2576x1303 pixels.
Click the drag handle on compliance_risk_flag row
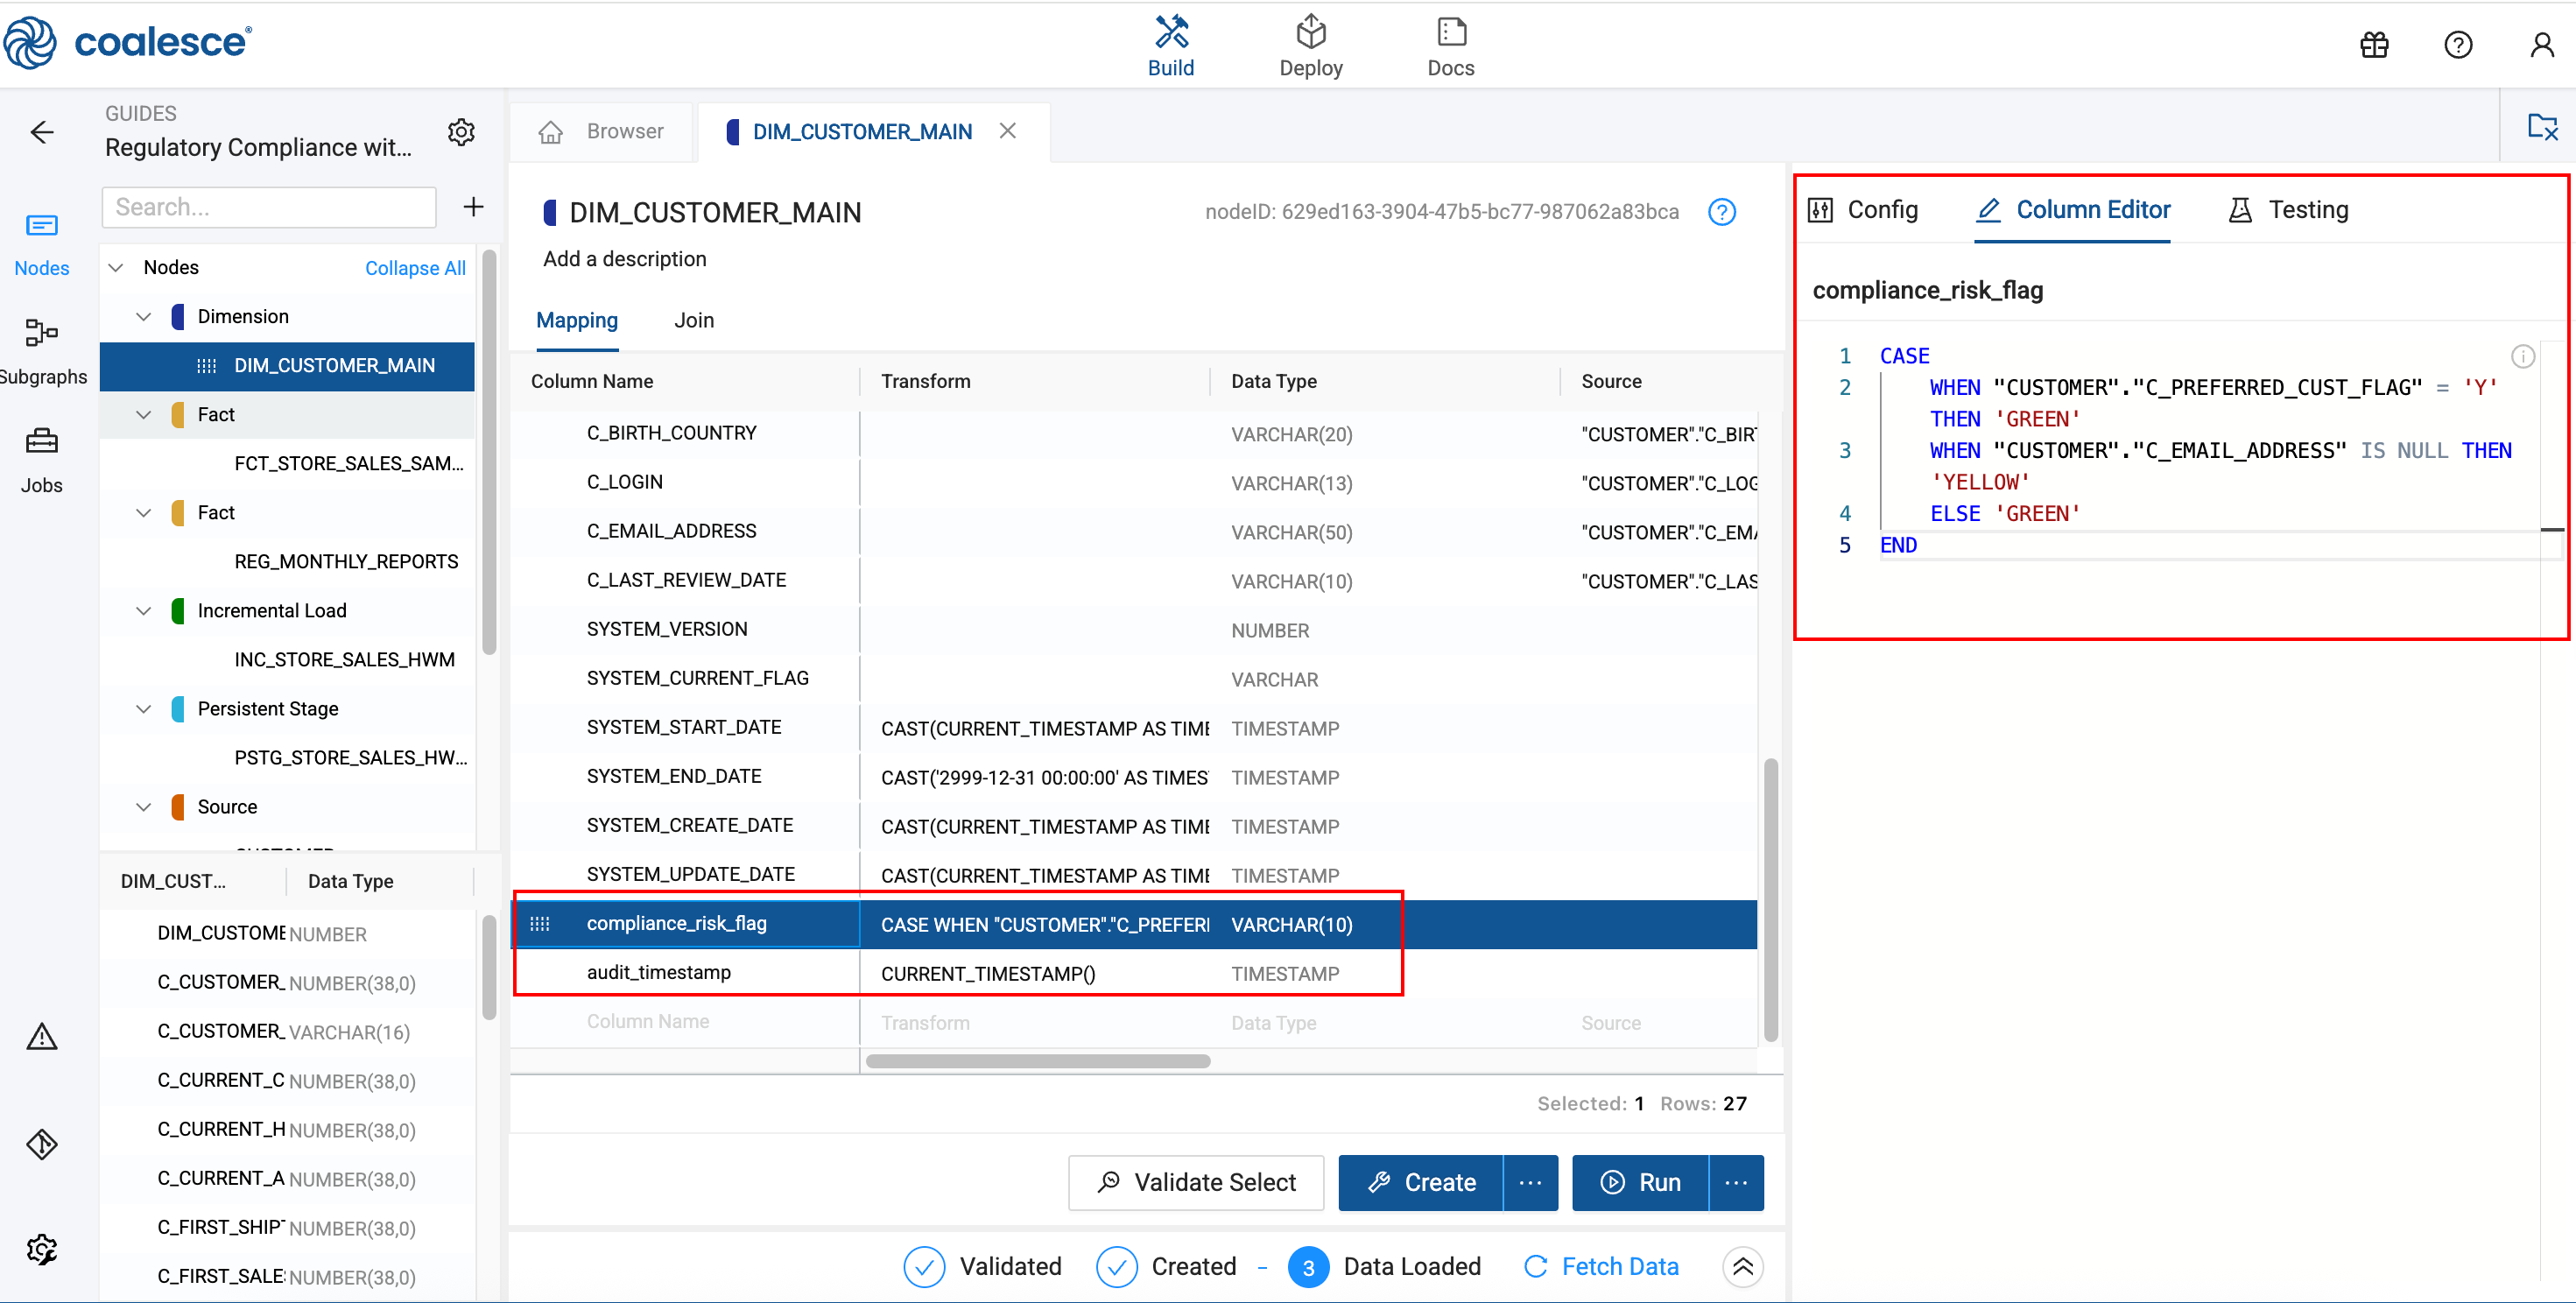pos(540,924)
